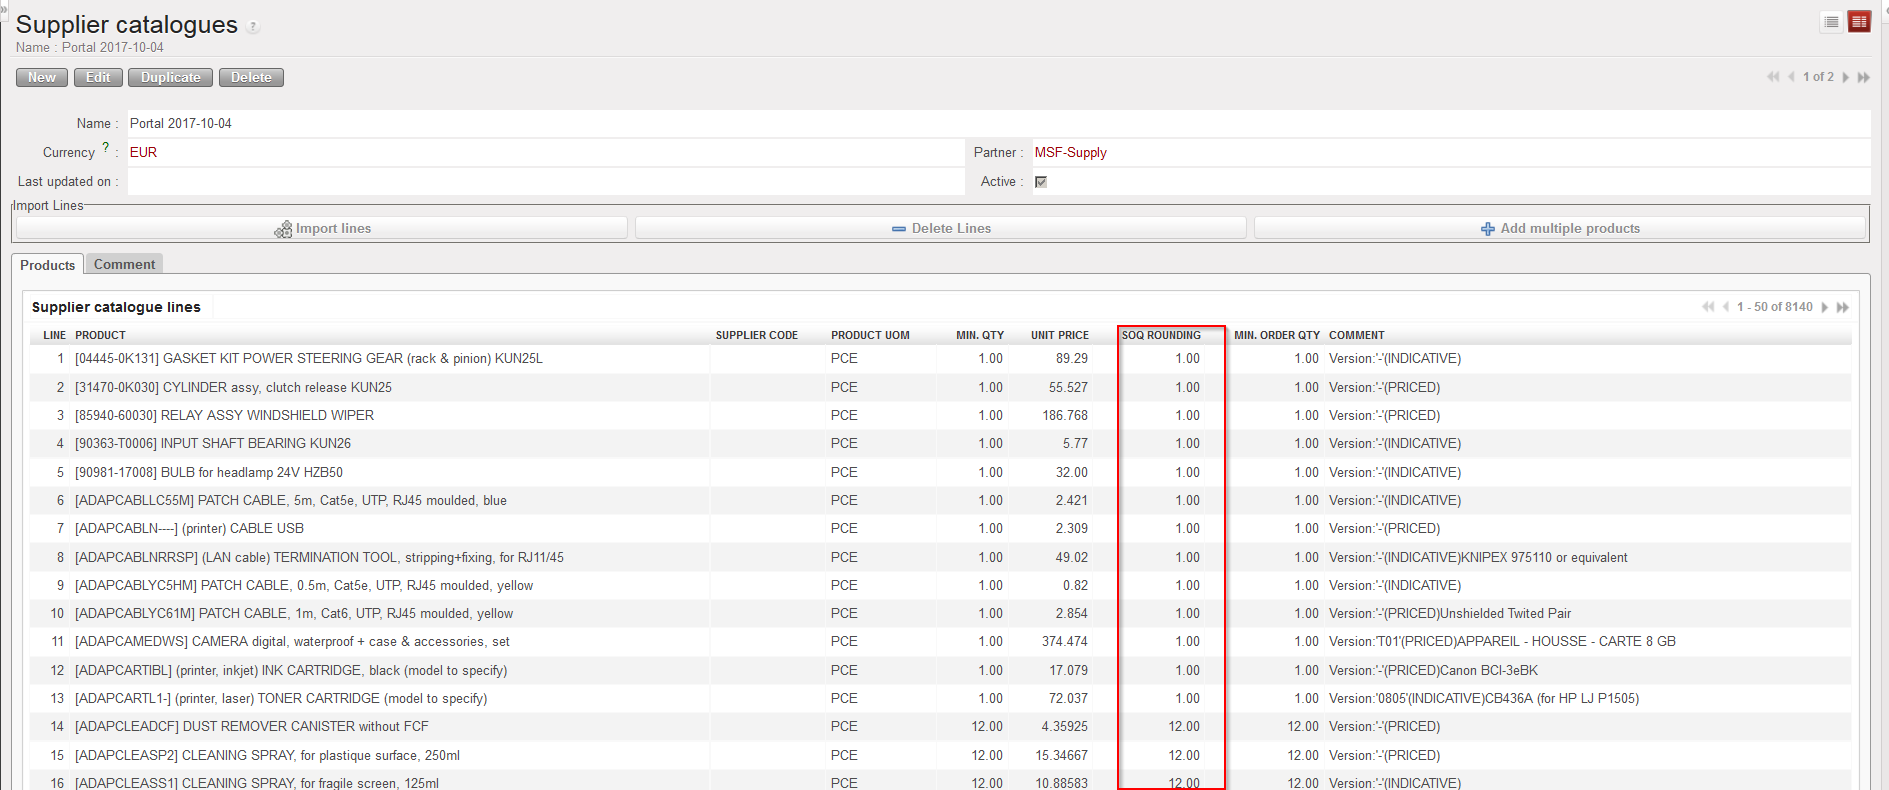Switch to list view icon
Image resolution: width=1889 pixels, height=790 pixels.
(x=1831, y=22)
